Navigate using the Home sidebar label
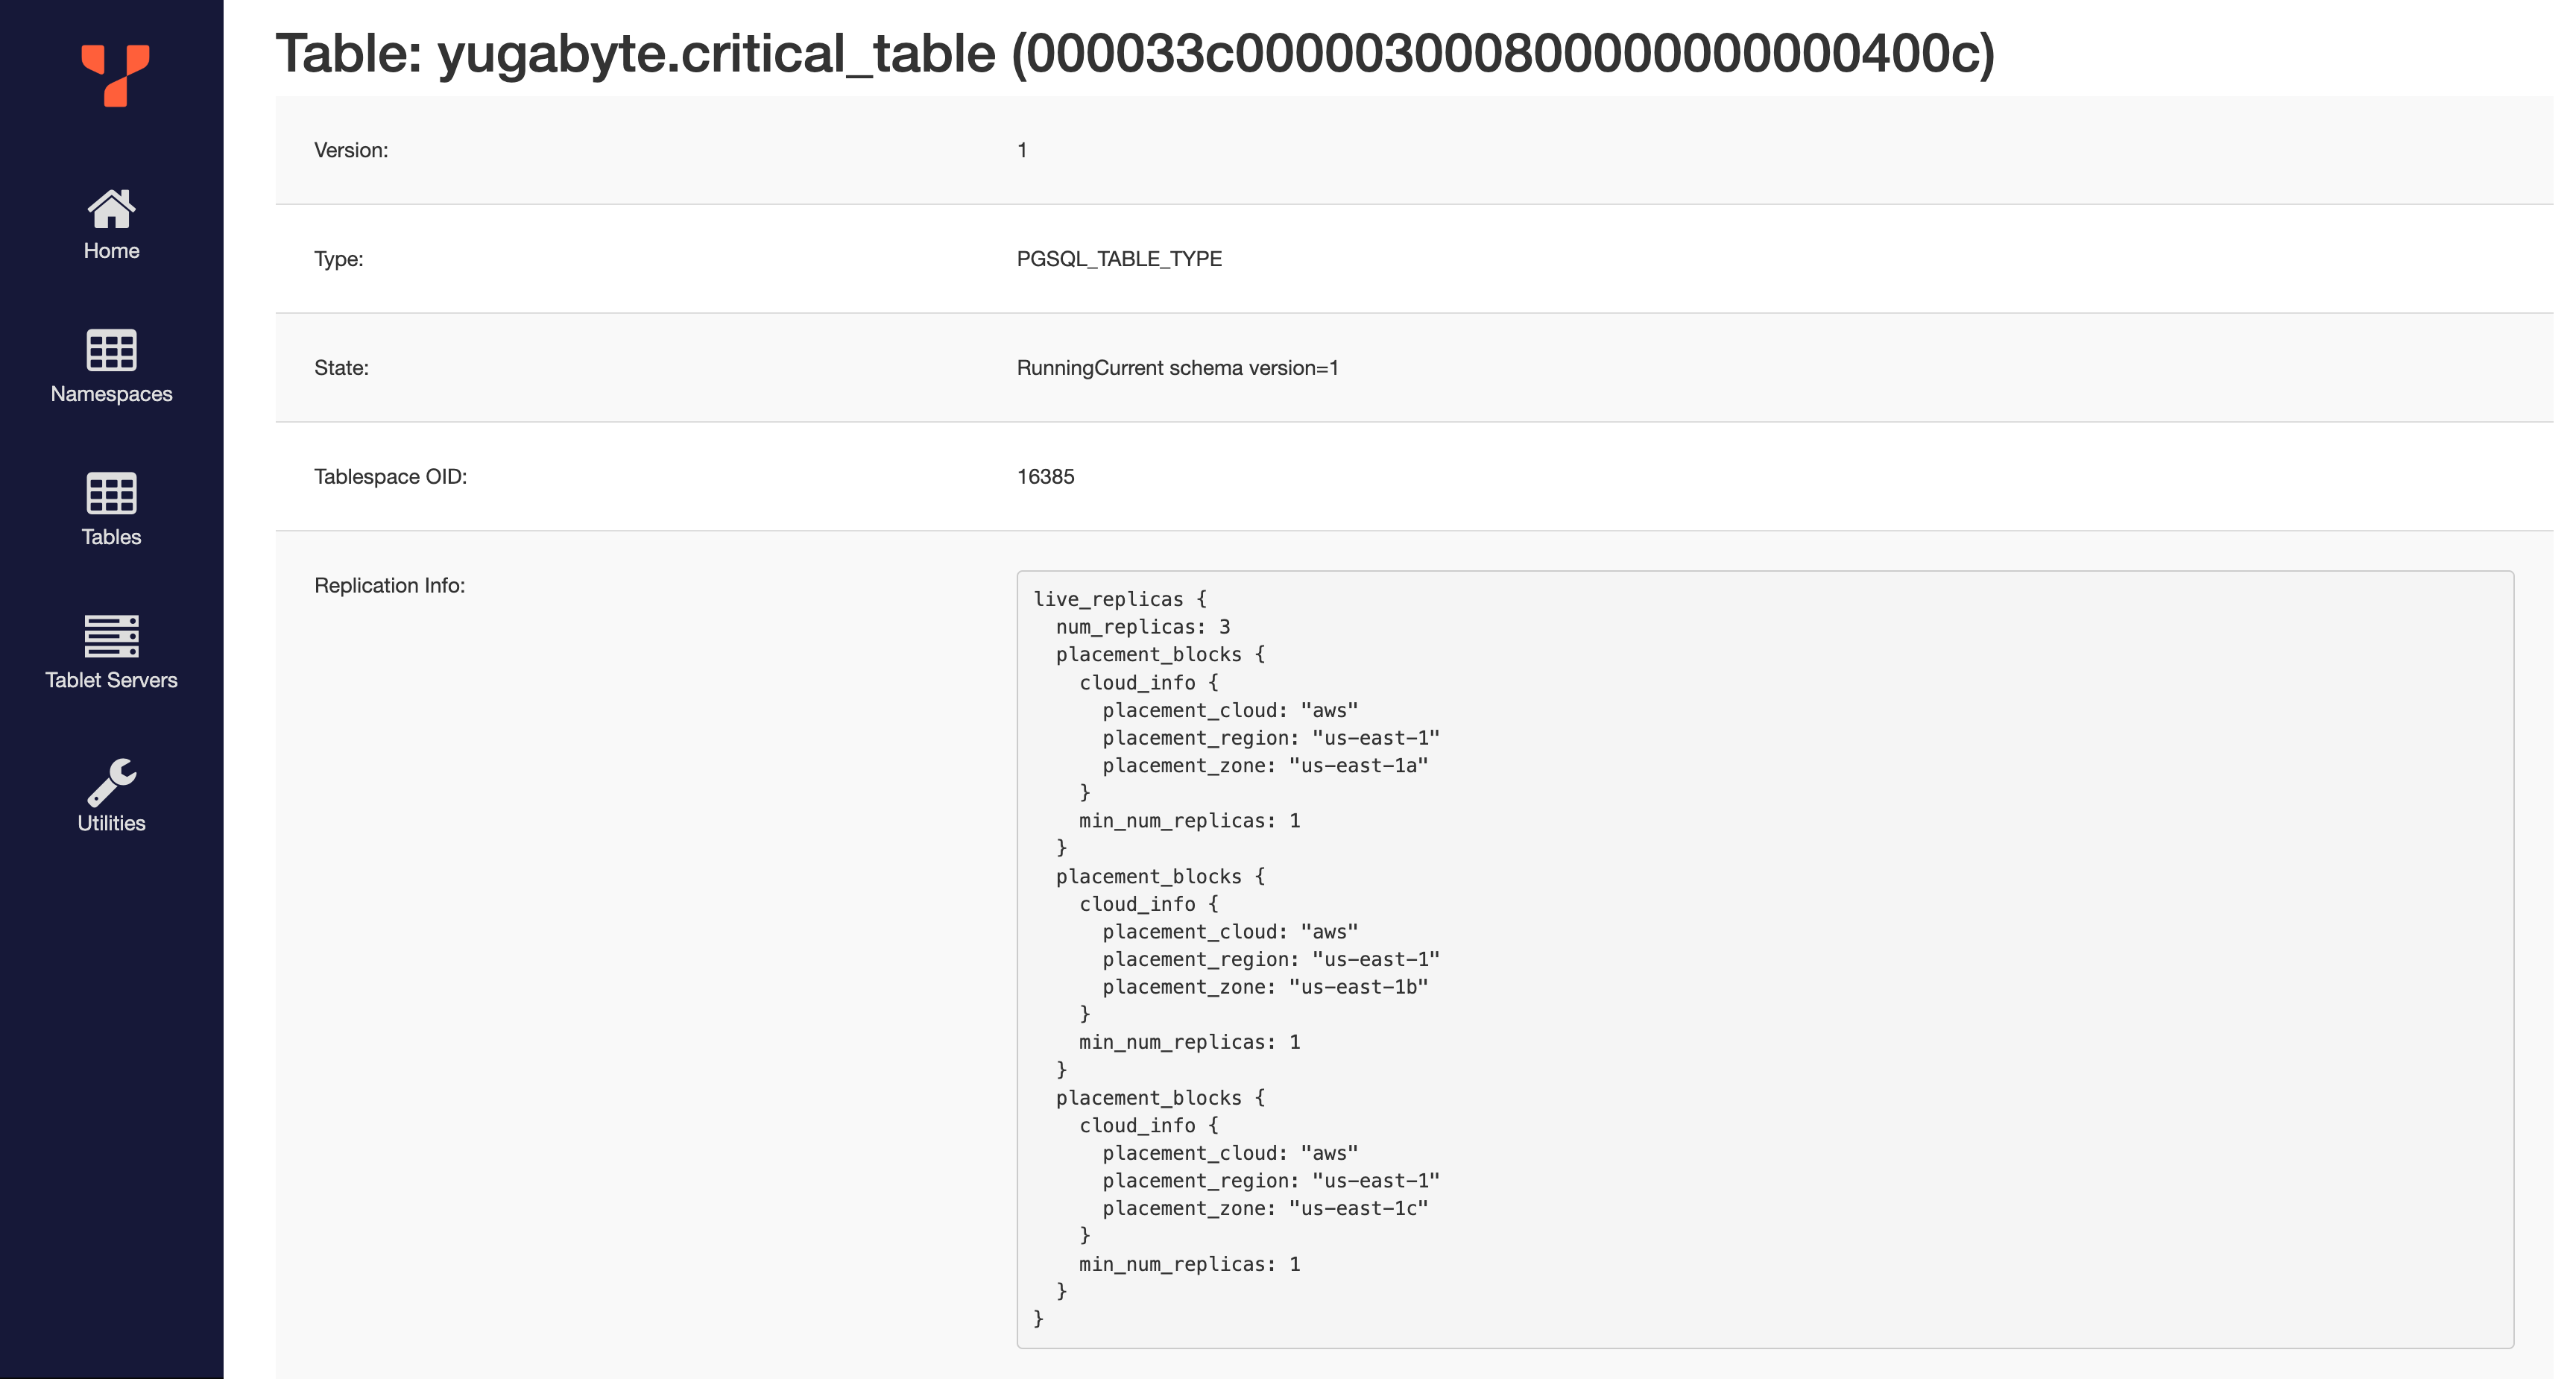 point(110,250)
